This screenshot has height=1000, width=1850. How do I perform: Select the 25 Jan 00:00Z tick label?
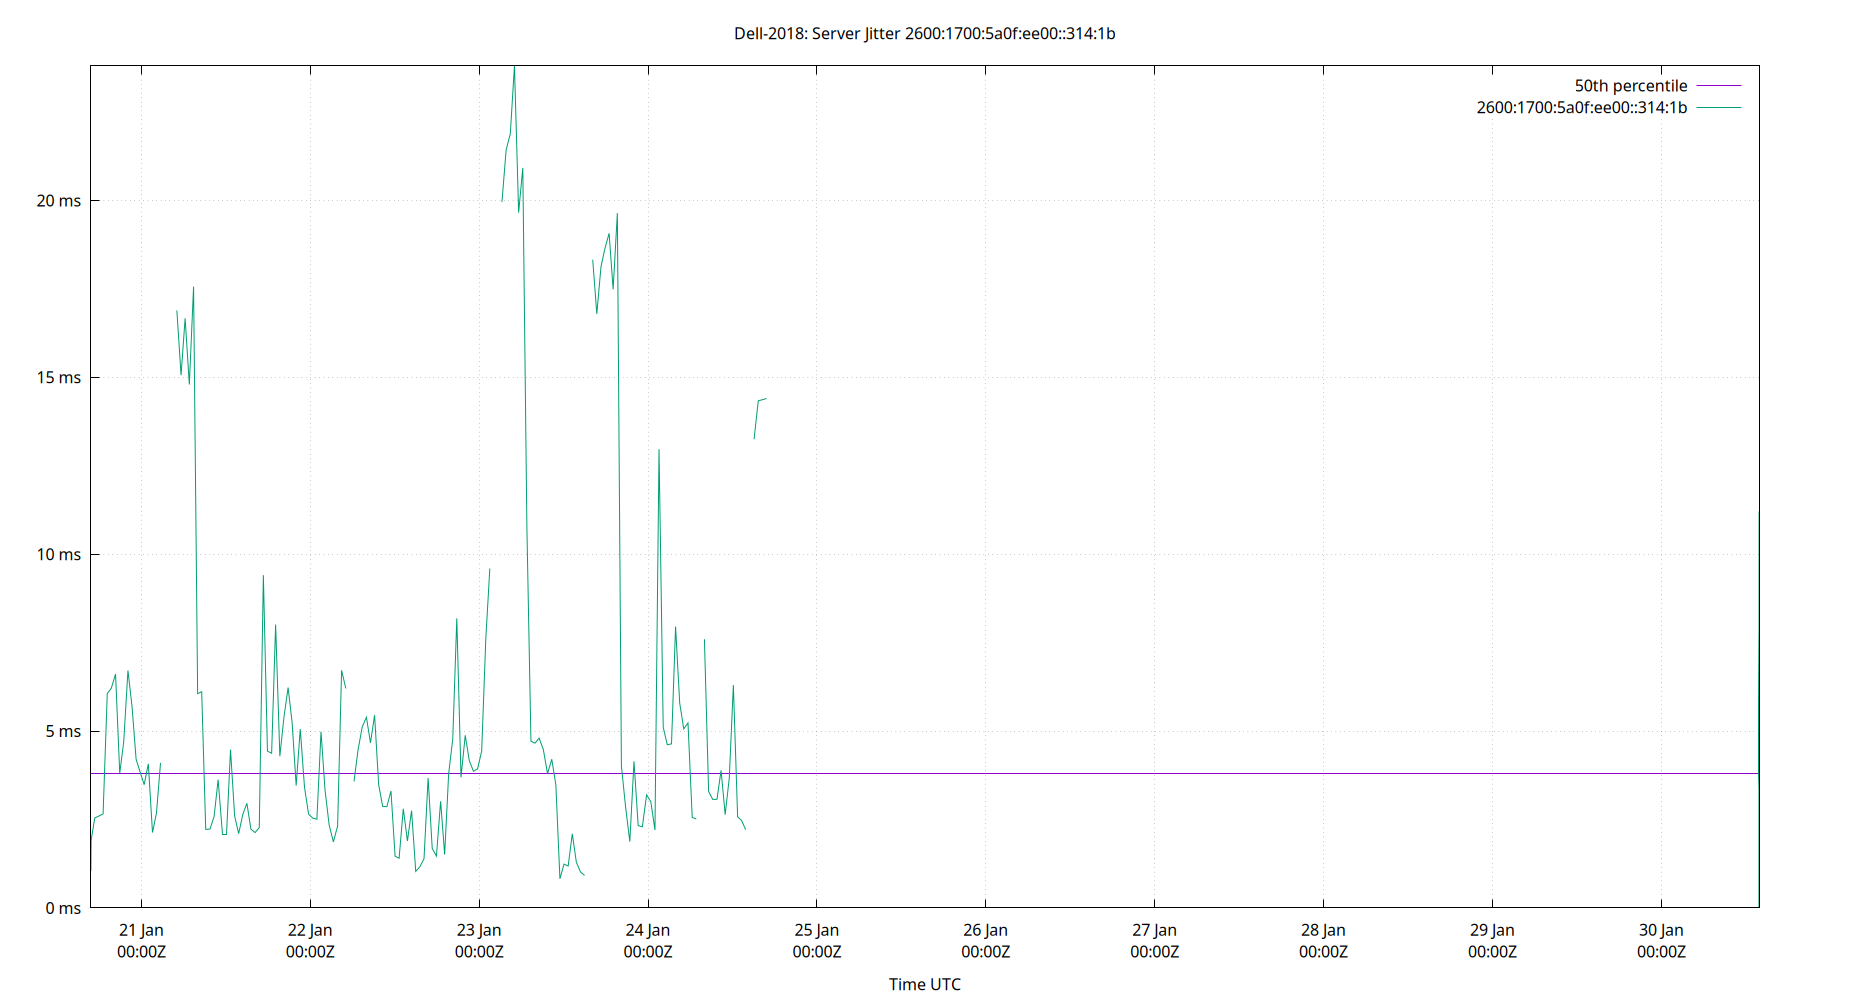817,940
